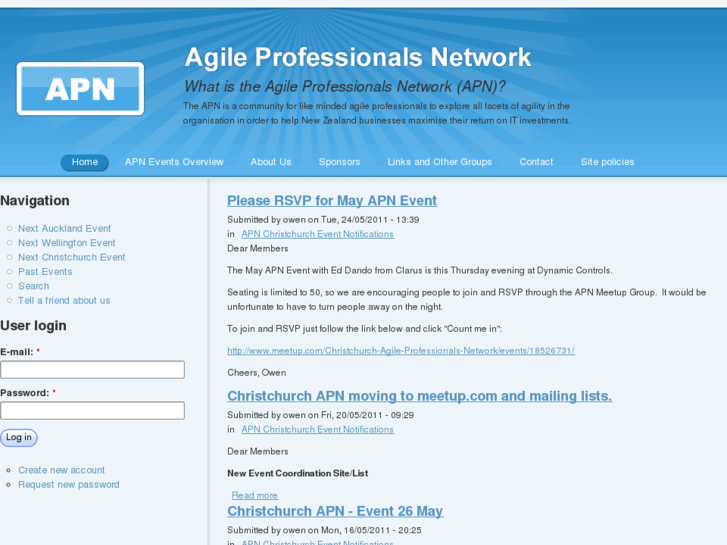This screenshot has height=545, width=727.
Task: Open the Contact page
Action: [536, 162]
